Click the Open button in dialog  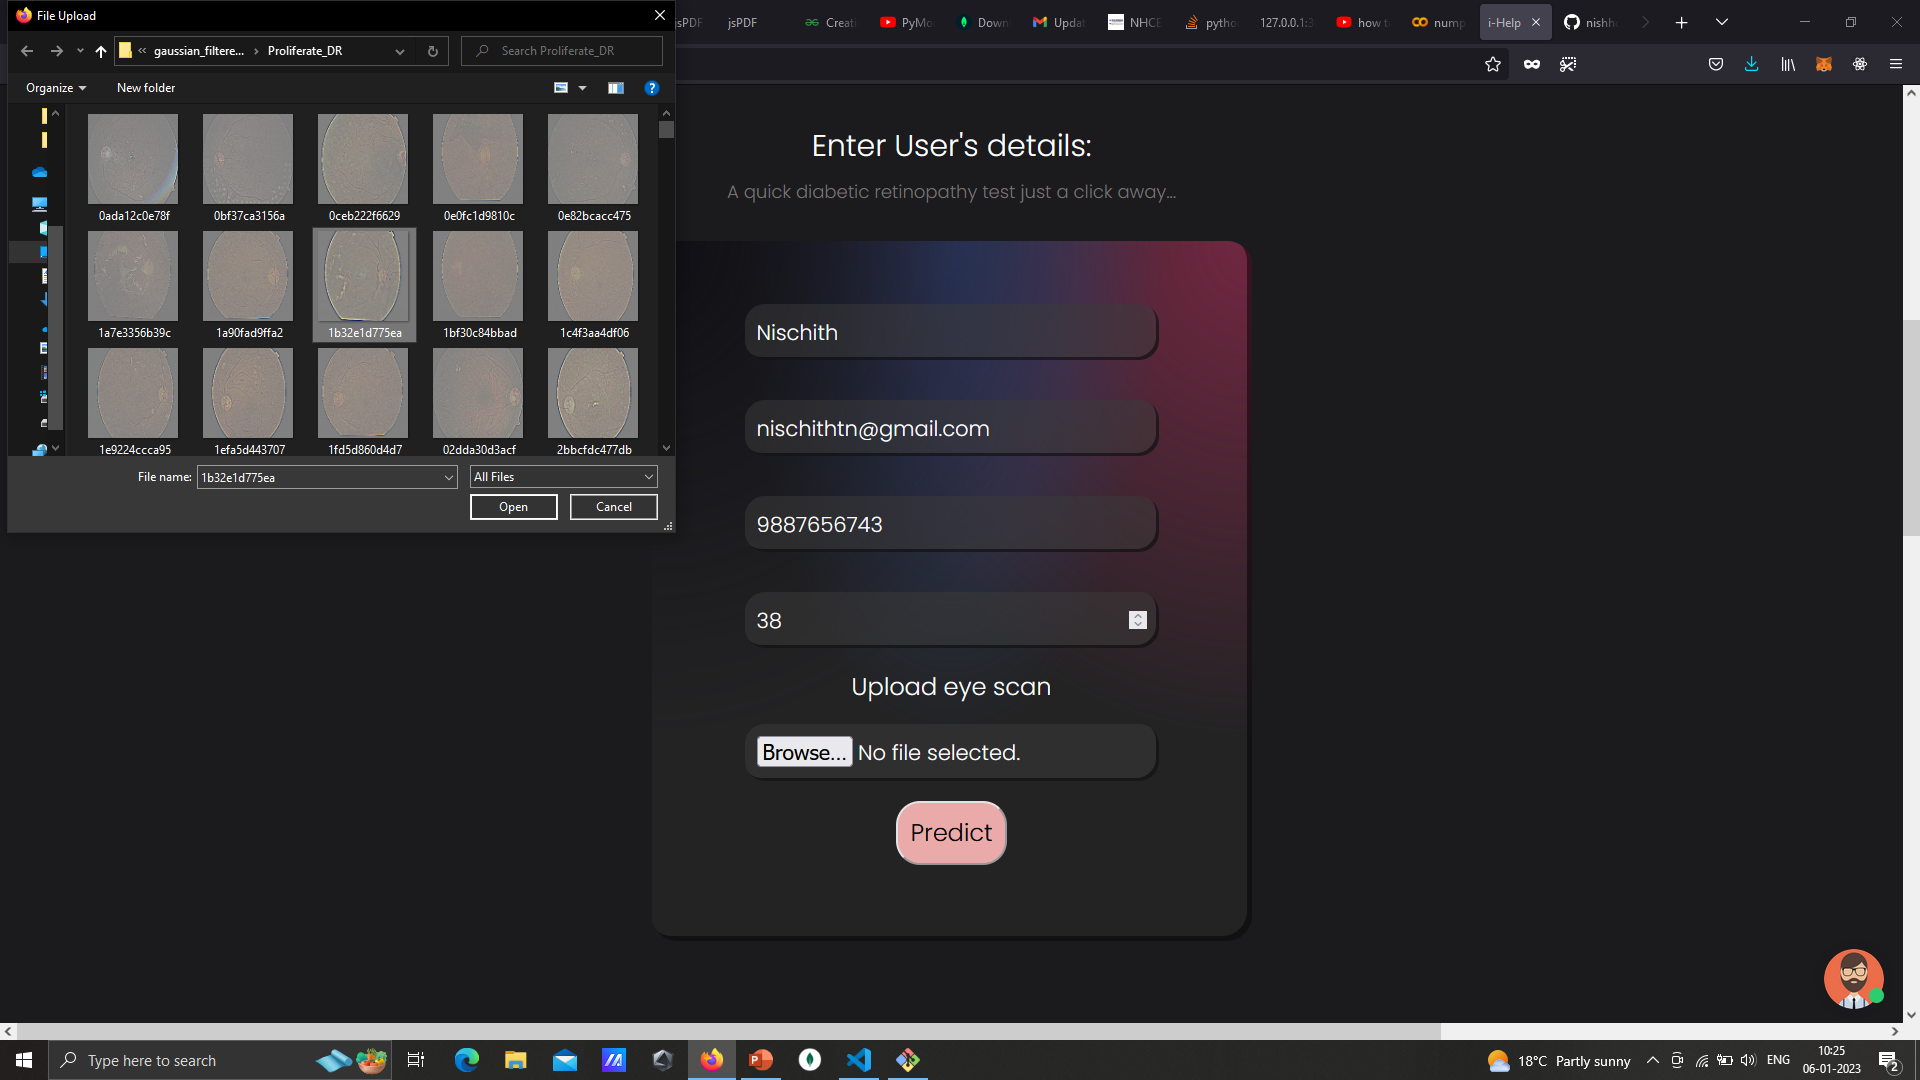(x=514, y=507)
